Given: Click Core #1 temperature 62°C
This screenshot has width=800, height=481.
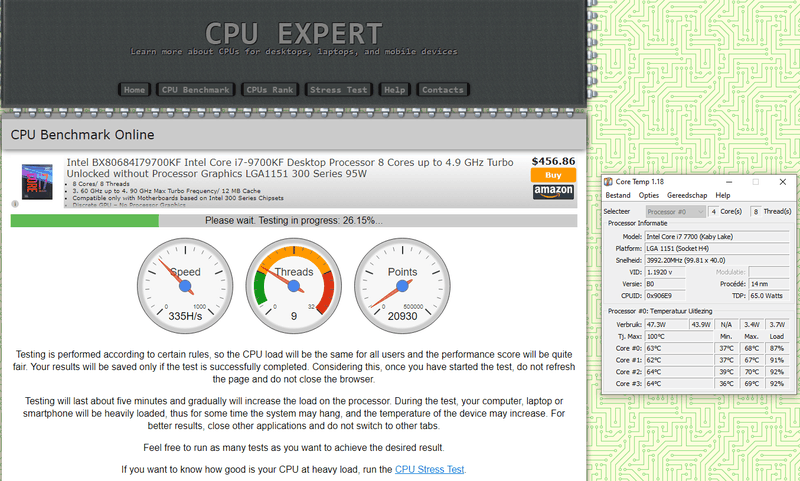Looking at the screenshot, I should [x=679, y=360].
